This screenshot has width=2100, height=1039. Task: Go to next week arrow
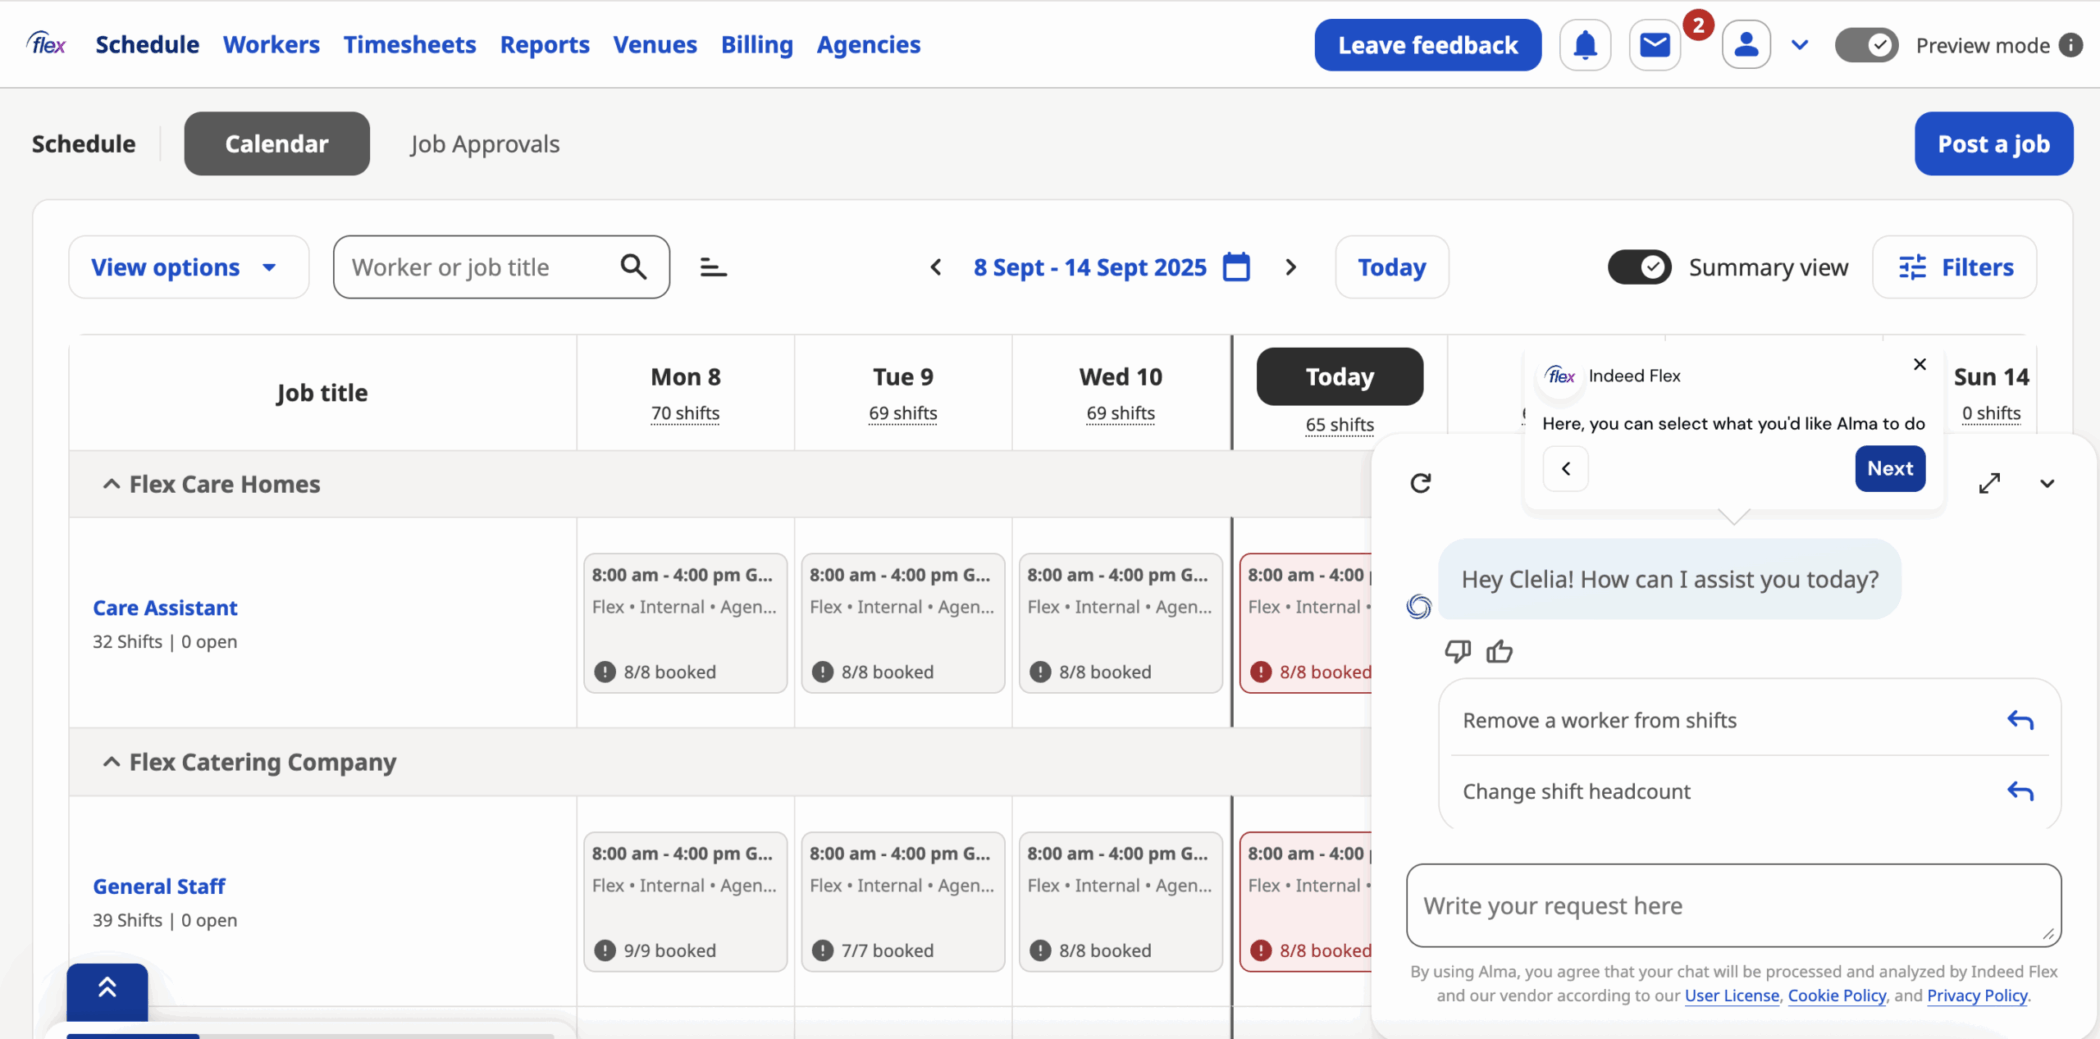(x=1291, y=267)
